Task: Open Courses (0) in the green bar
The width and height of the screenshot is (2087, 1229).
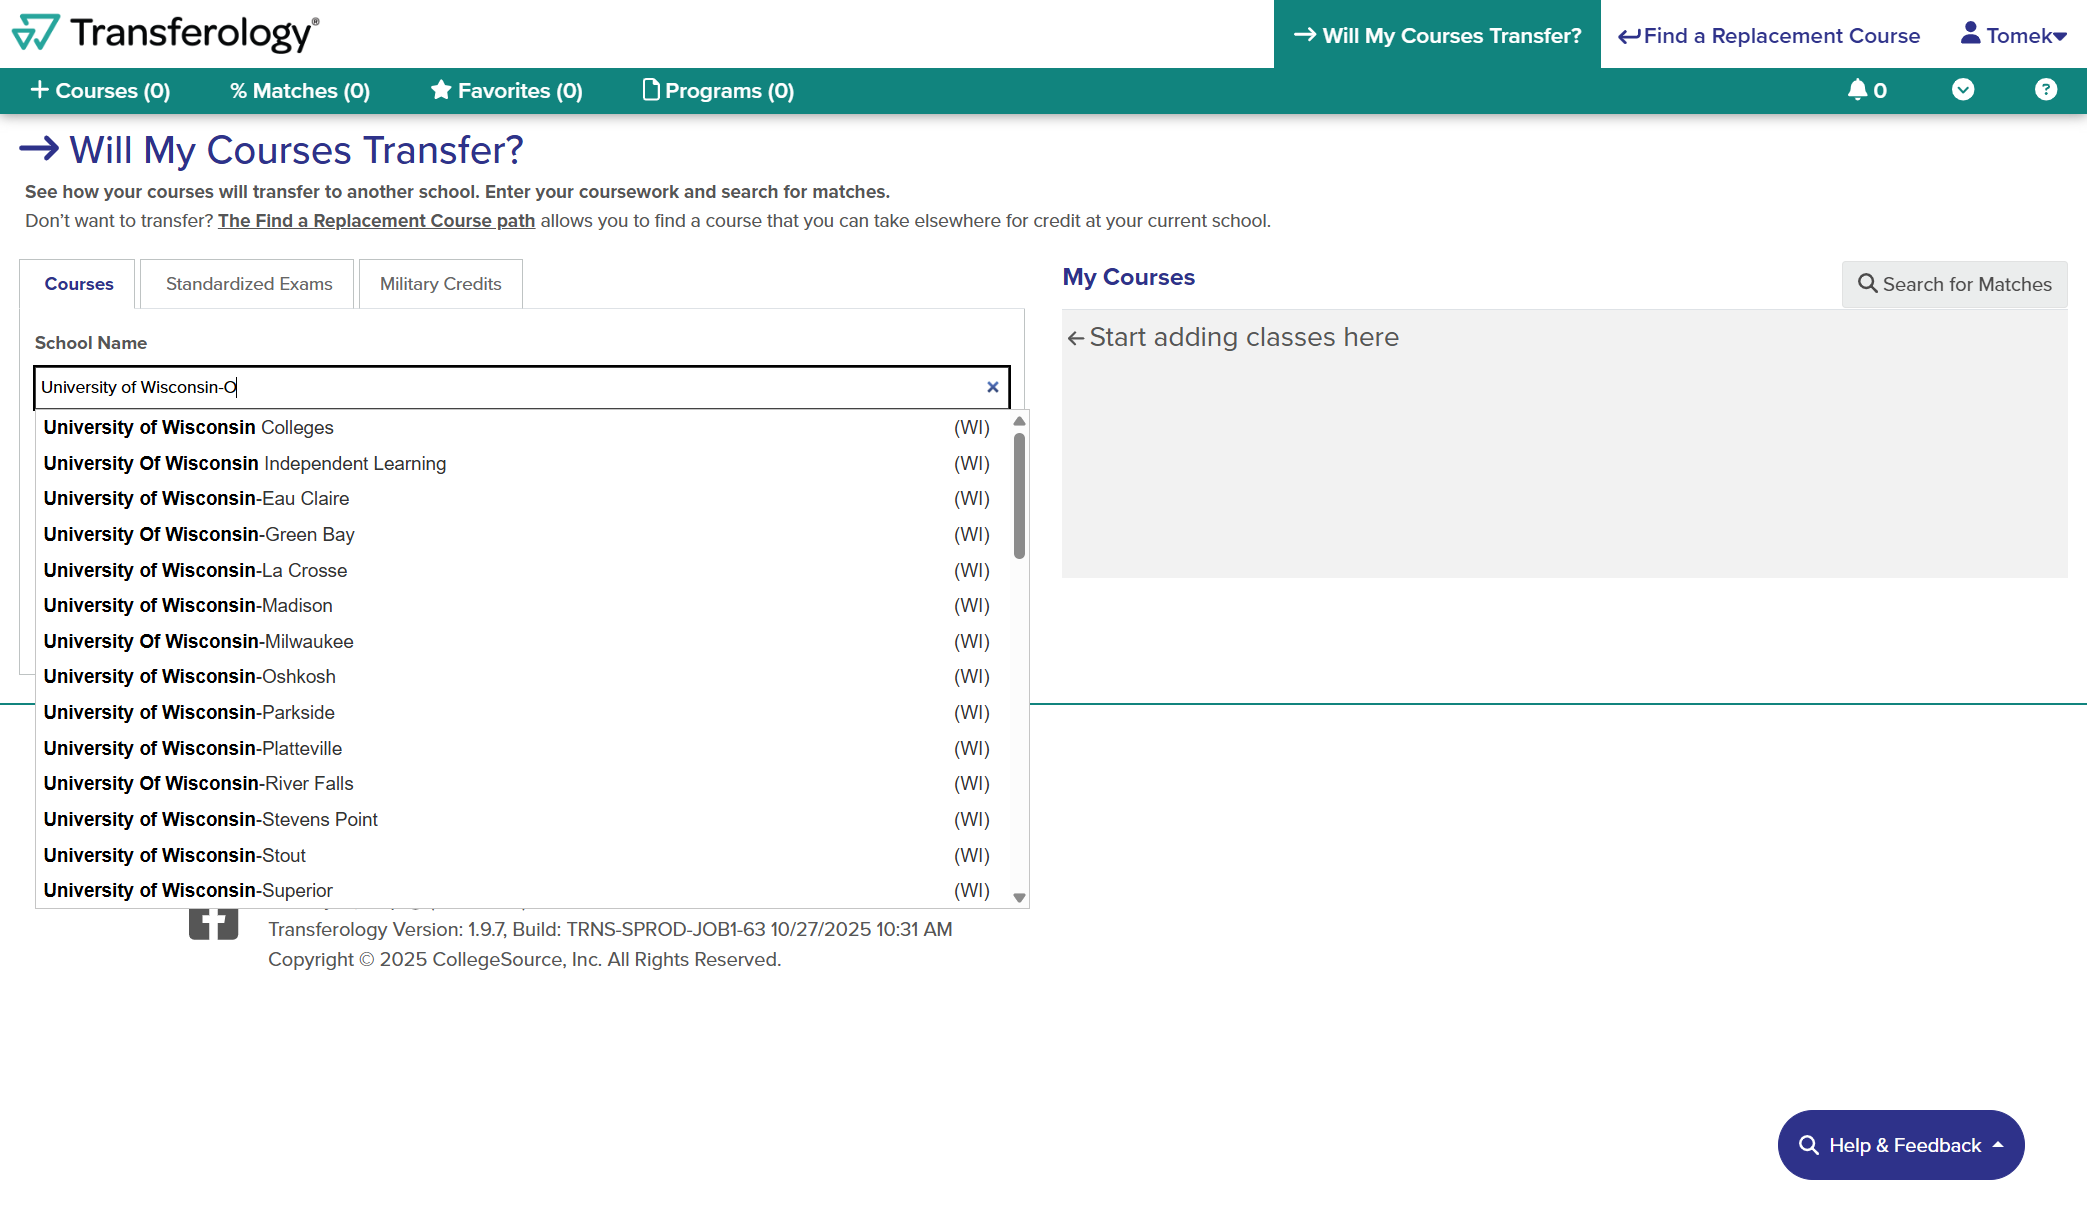Action: [x=100, y=91]
